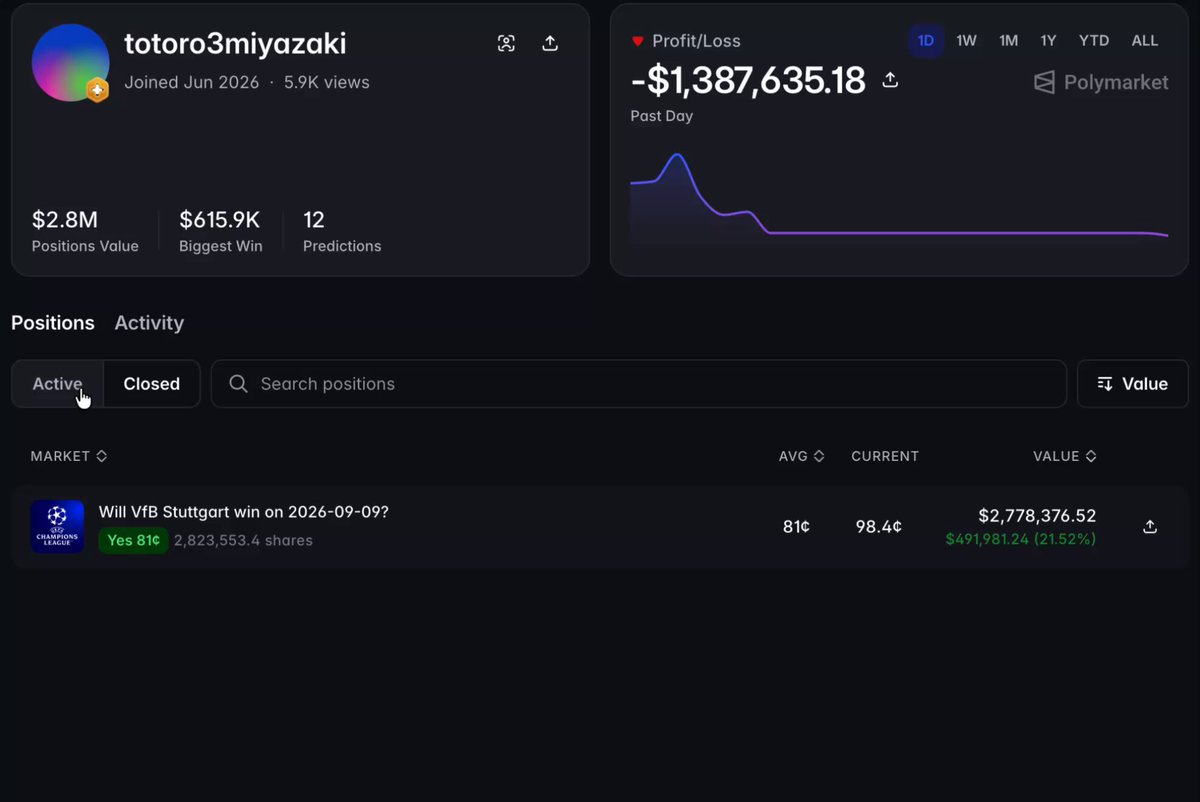Select the 1M time range
The height and width of the screenshot is (802, 1200).
point(1008,41)
